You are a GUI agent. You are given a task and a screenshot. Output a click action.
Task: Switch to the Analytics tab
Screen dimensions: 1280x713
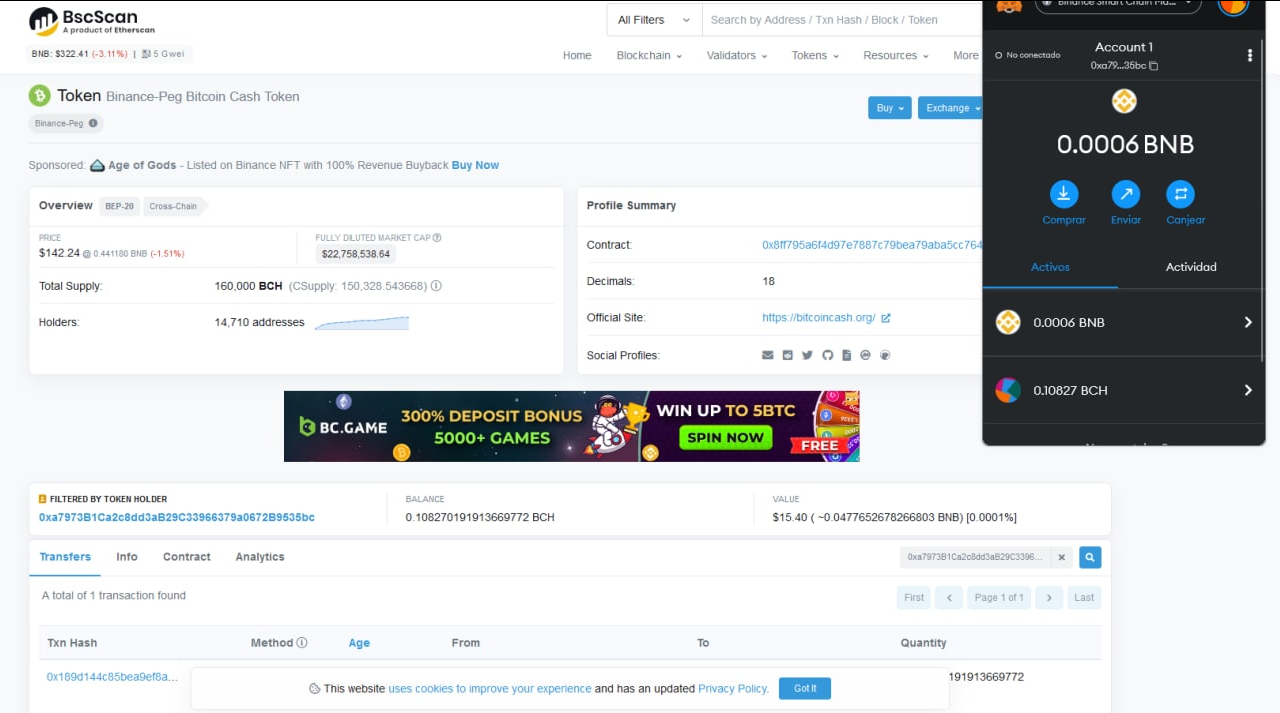tap(260, 557)
